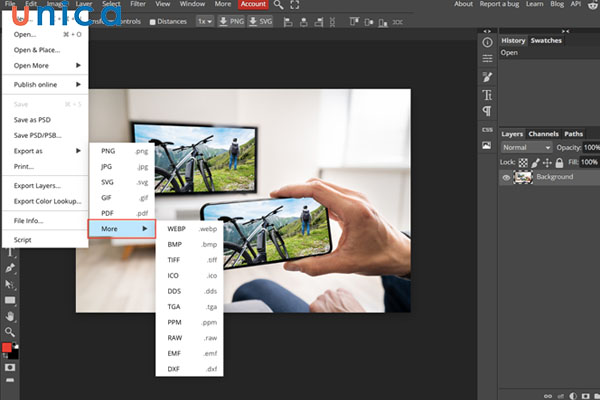This screenshot has width=600, height=400.
Task: Click the red foreground color swatch
Action: pos(7,347)
